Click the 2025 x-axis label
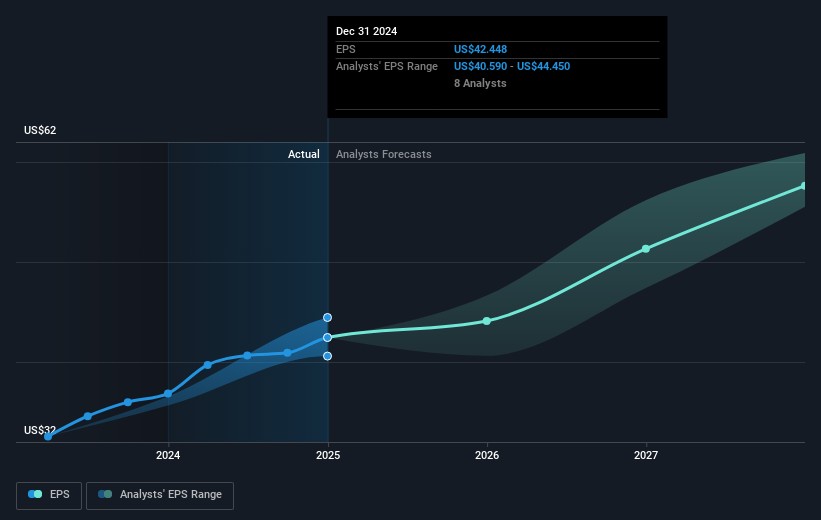This screenshot has height=520, width=821. coord(328,455)
